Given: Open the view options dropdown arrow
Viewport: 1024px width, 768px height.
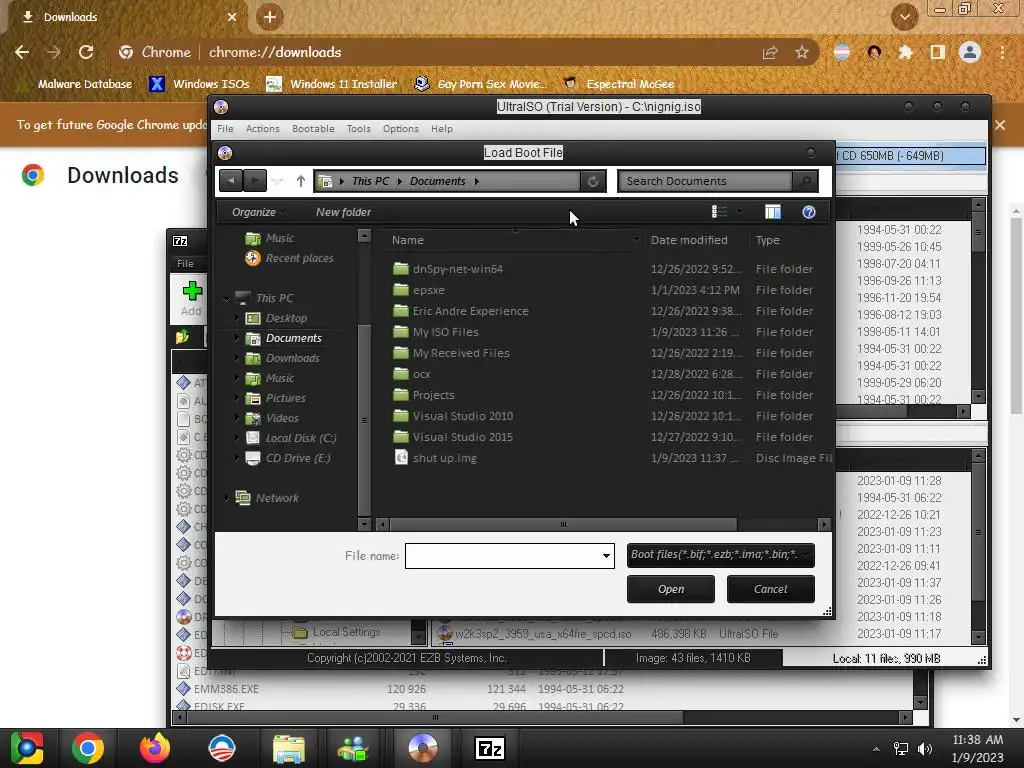Looking at the screenshot, I should tap(739, 212).
